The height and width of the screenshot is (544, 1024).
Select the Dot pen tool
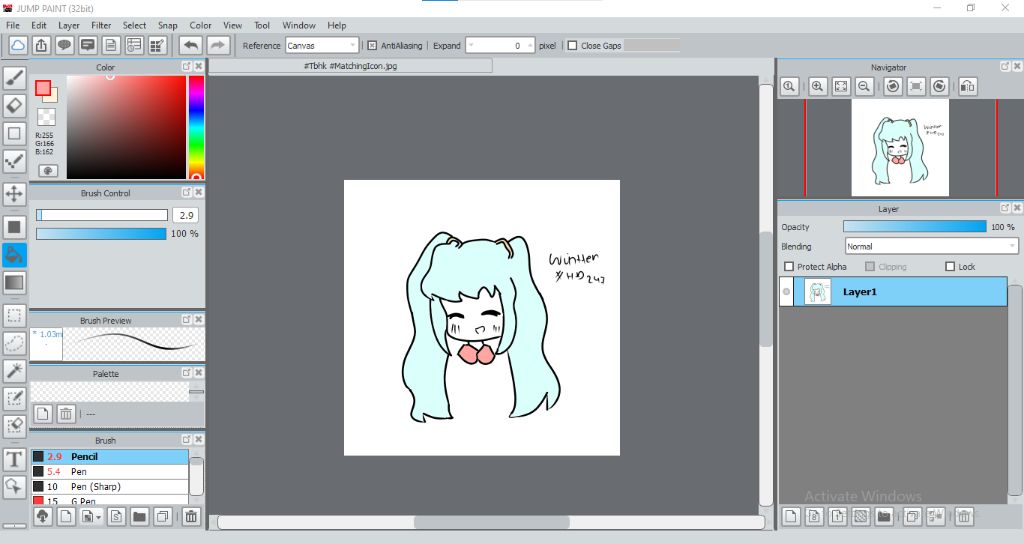tap(14, 161)
